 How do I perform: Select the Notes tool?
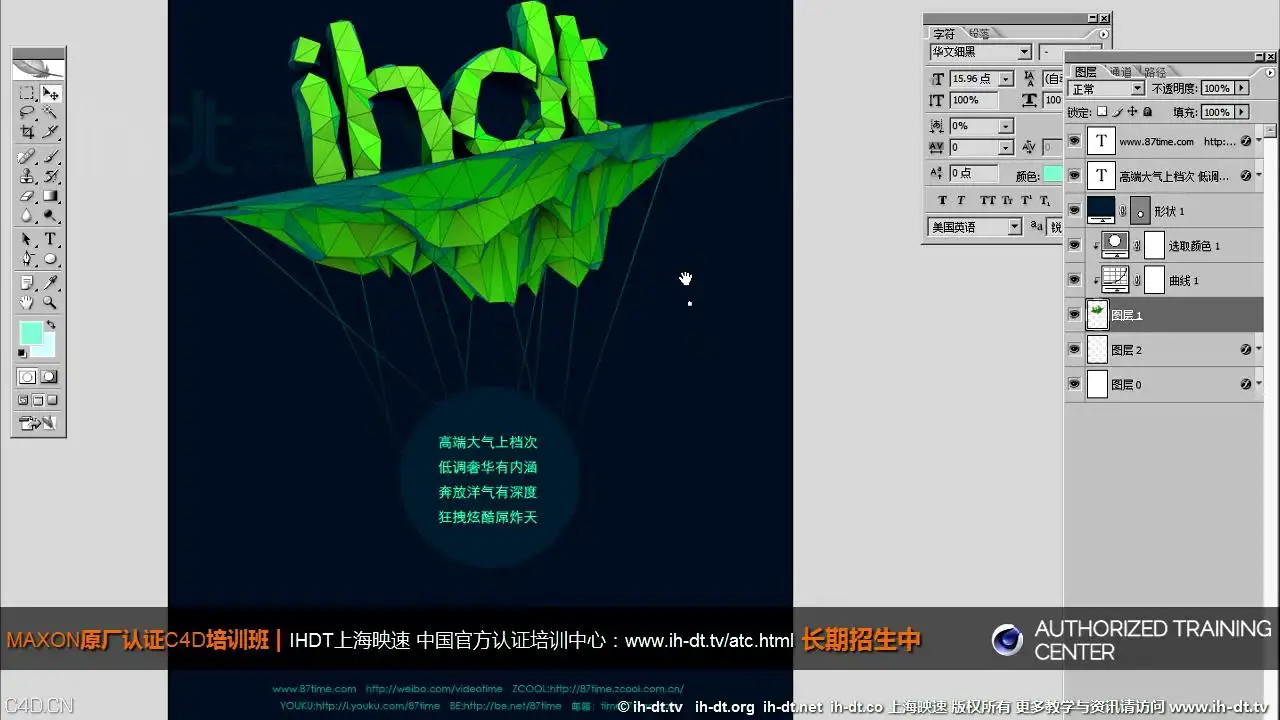(27, 283)
